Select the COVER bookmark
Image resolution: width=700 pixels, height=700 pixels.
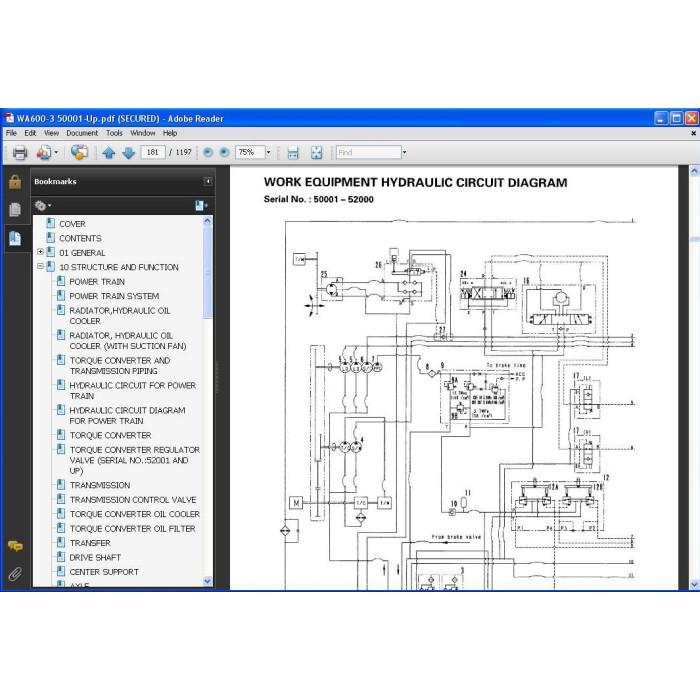[x=72, y=224]
